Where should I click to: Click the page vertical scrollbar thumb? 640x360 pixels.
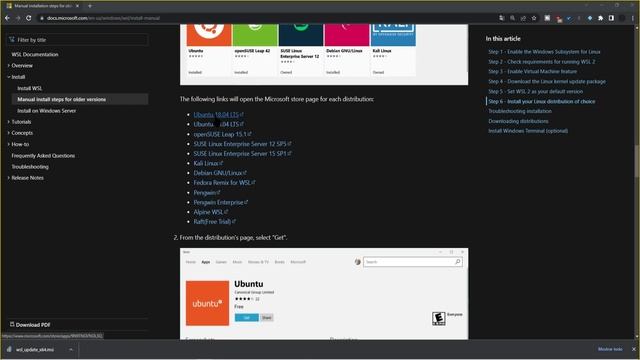pyautogui.click(x=637, y=161)
